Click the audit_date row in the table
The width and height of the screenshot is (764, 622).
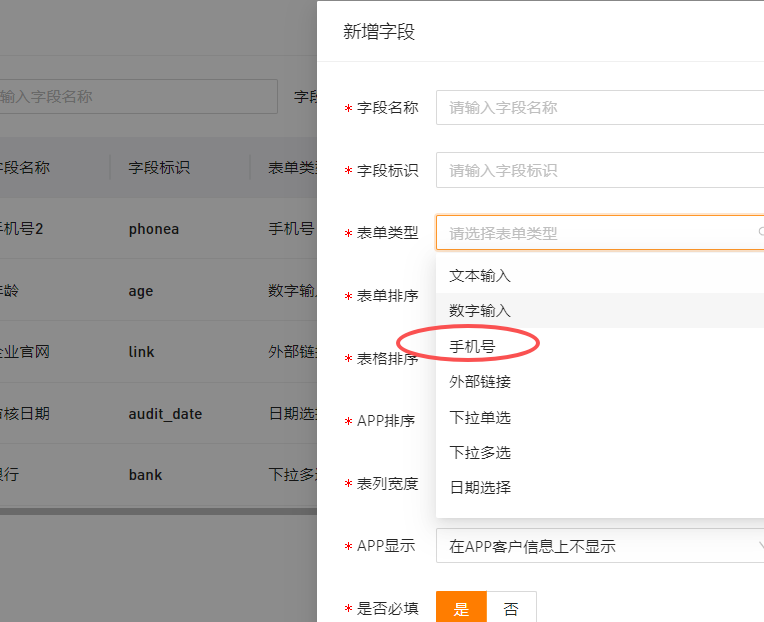tap(165, 414)
